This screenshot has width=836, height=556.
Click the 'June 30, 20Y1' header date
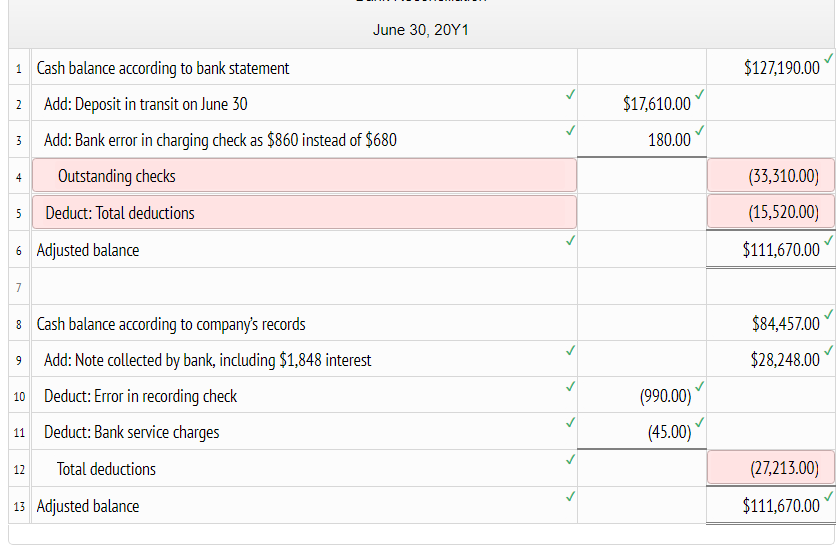point(421,30)
